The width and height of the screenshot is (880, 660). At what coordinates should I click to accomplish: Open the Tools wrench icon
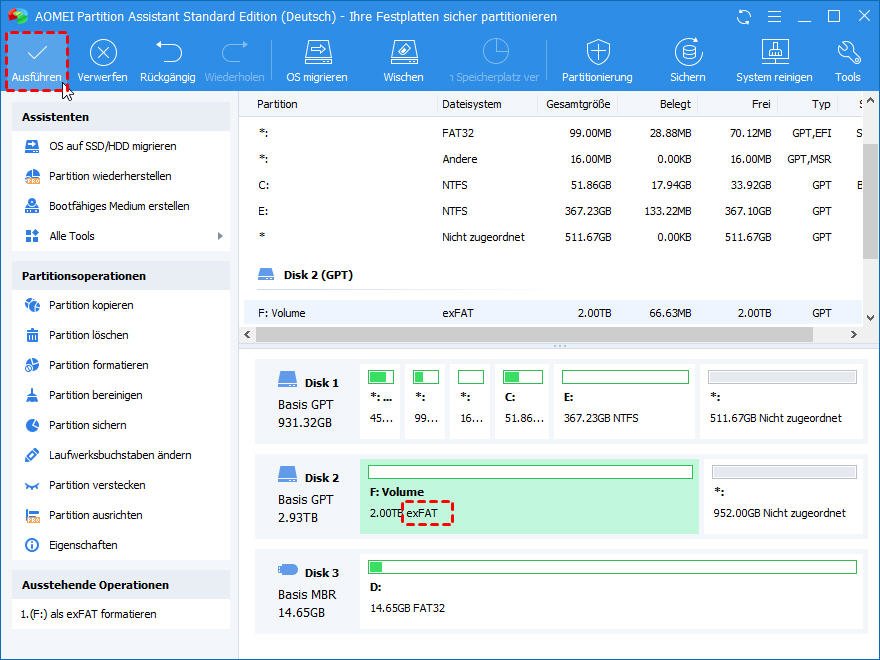click(847, 53)
